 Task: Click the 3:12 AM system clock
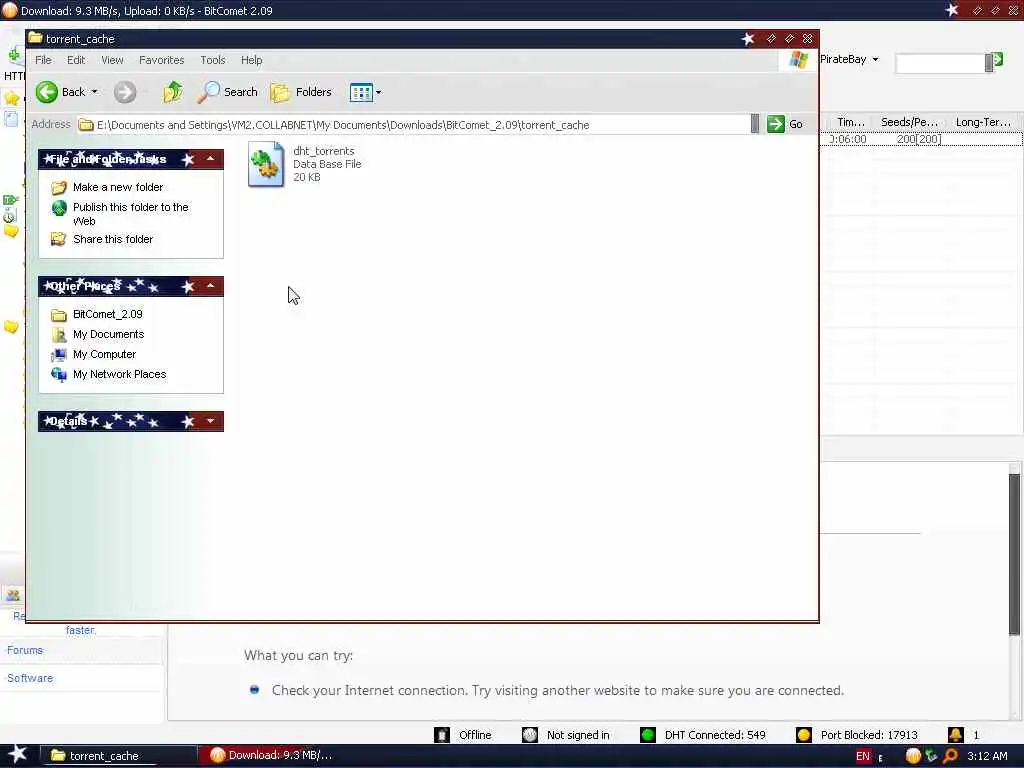click(x=987, y=756)
